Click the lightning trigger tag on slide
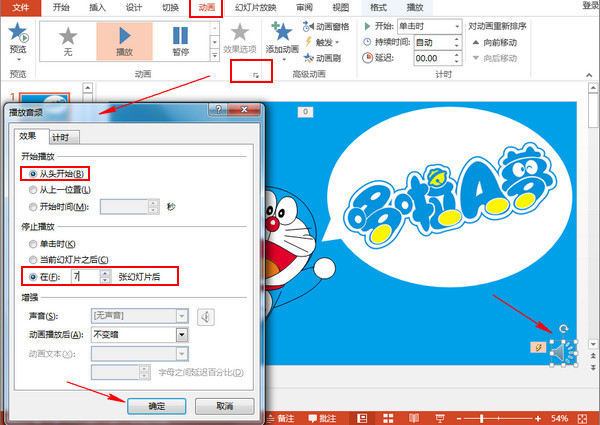 click(538, 347)
